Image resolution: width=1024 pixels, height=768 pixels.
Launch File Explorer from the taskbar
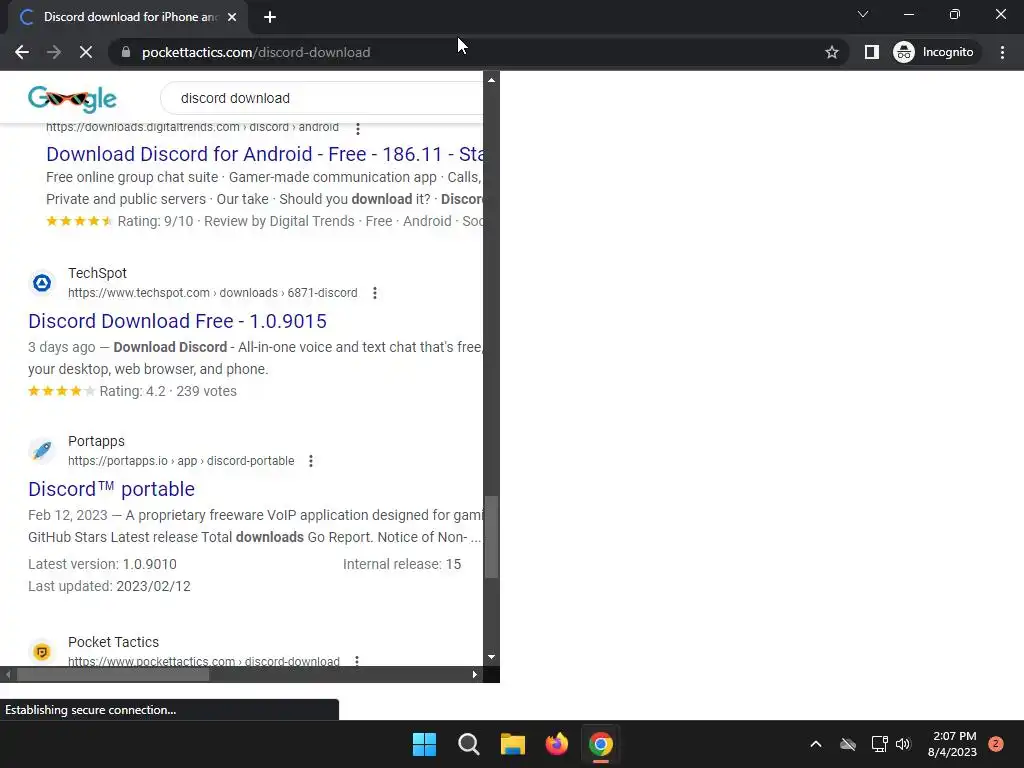pos(513,744)
